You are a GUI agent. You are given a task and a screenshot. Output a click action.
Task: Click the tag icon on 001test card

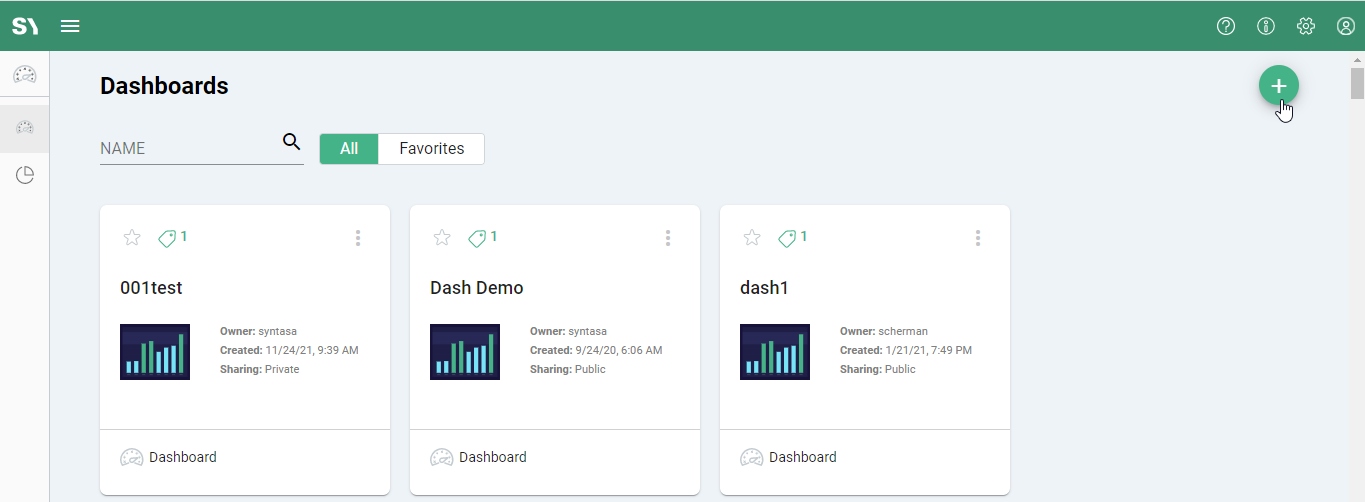pos(167,238)
